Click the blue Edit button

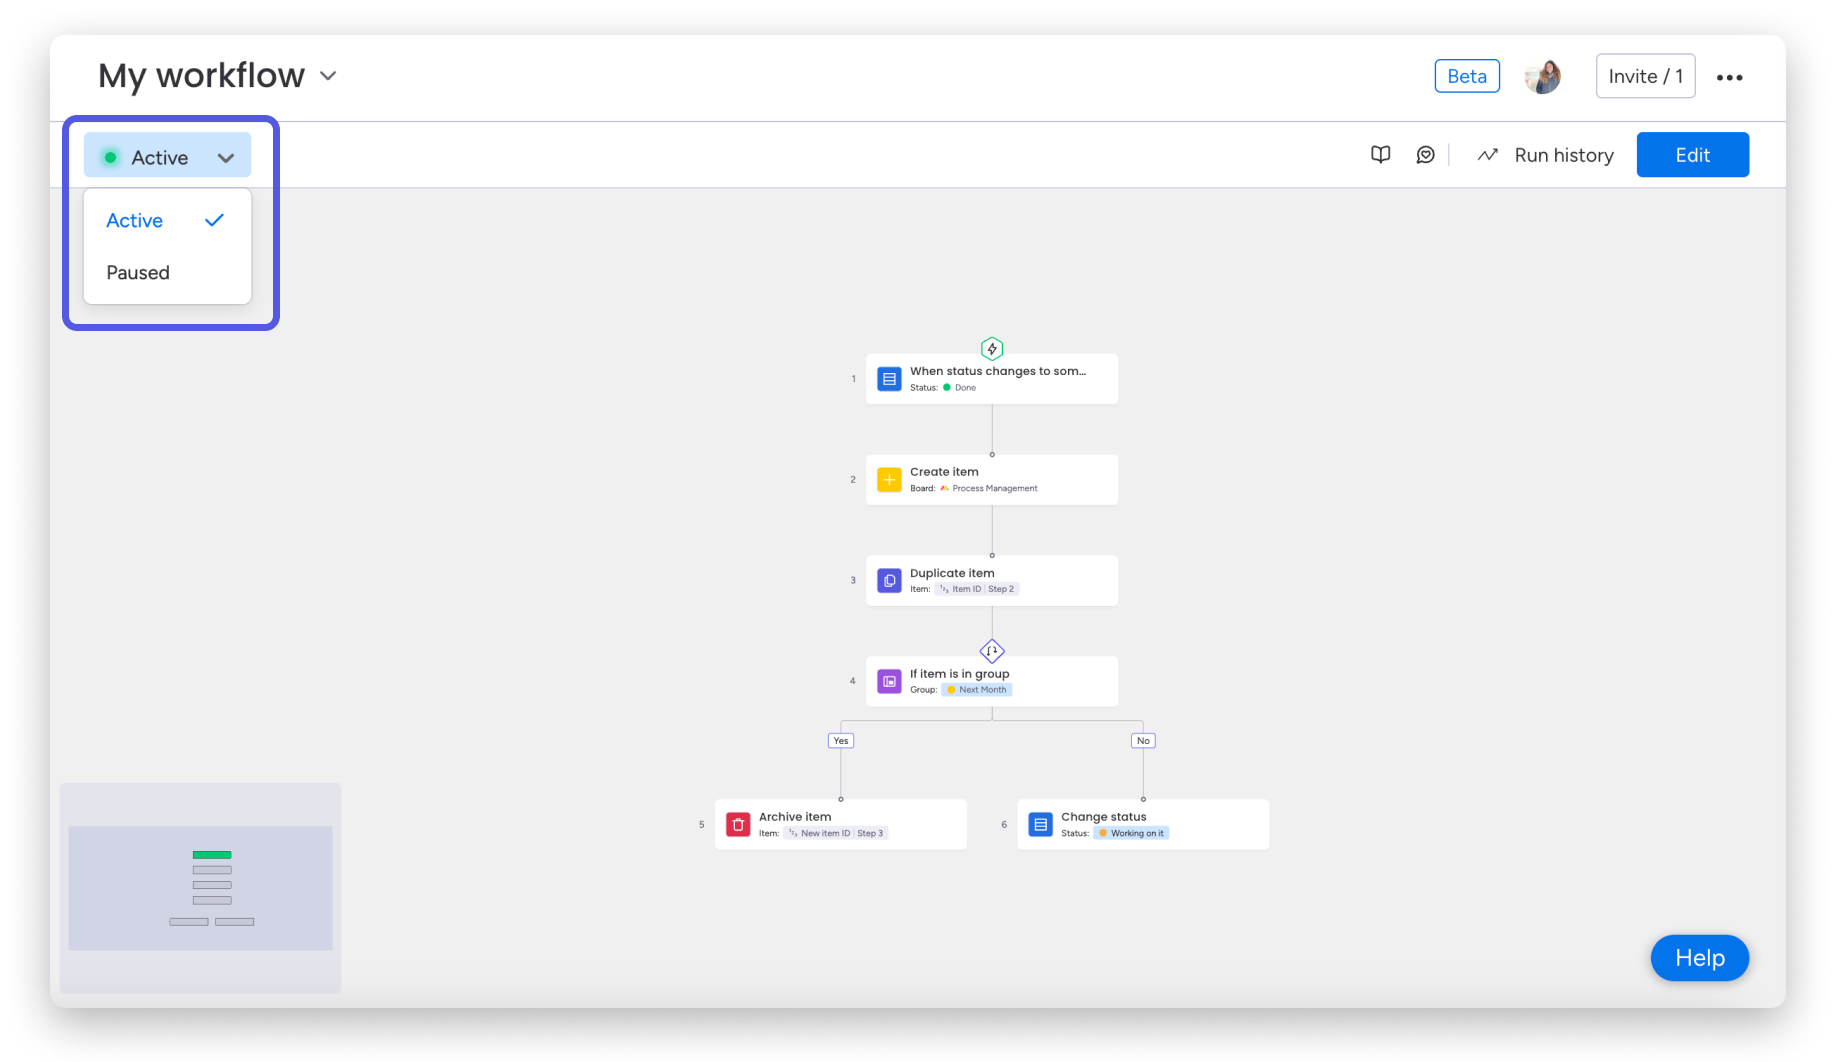pyautogui.click(x=1691, y=154)
